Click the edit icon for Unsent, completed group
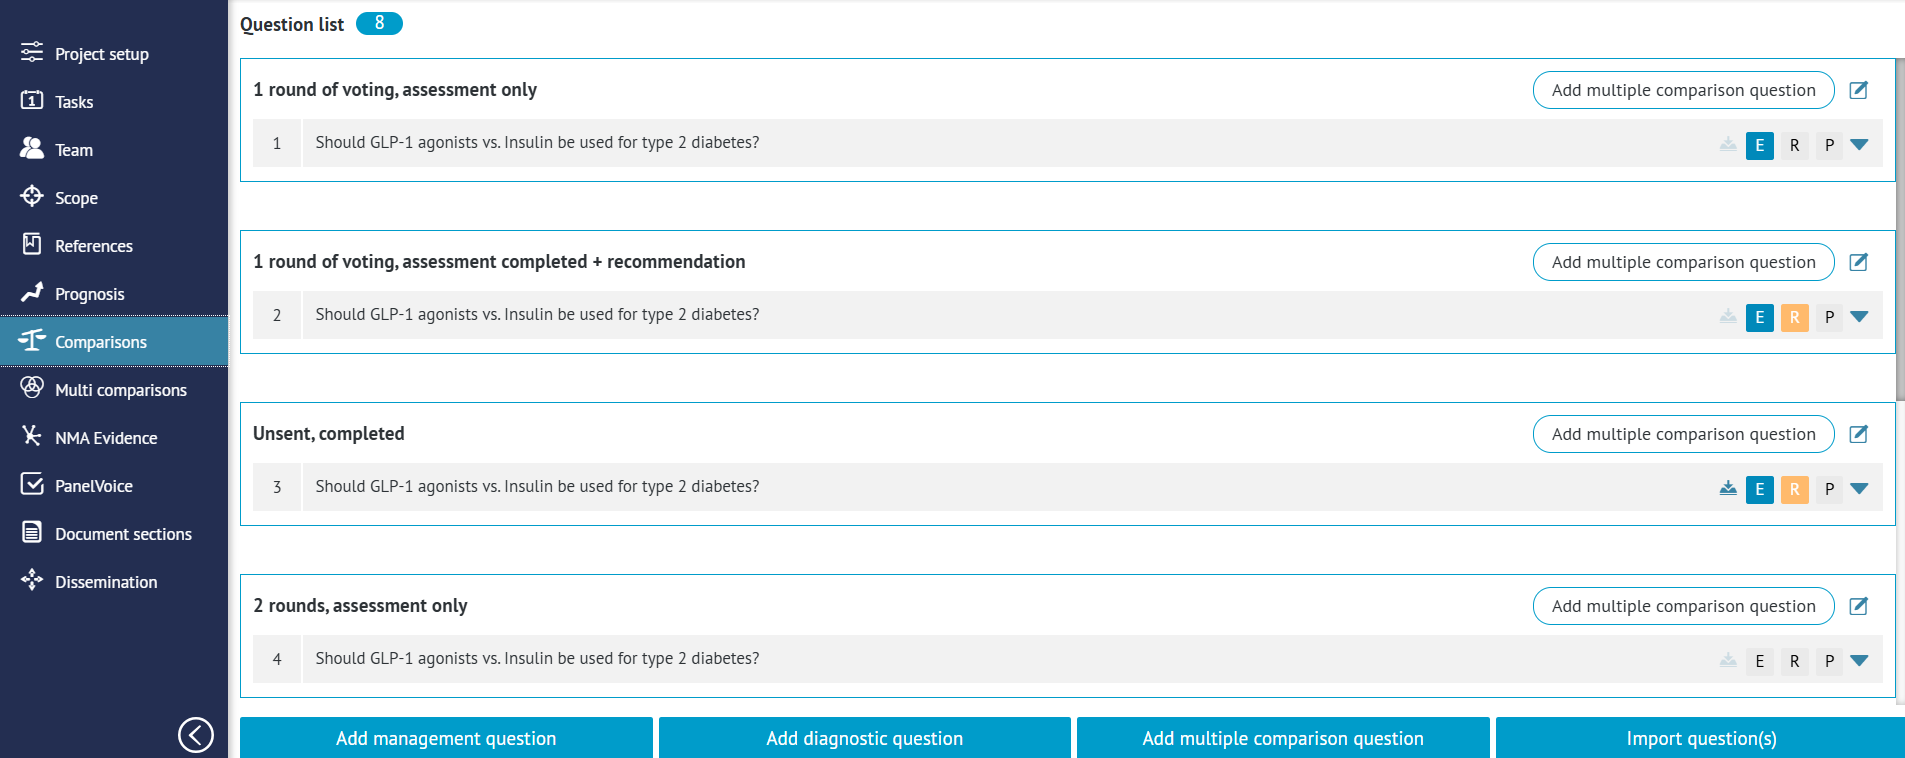The height and width of the screenshot is (758, 1905). 1858,434
